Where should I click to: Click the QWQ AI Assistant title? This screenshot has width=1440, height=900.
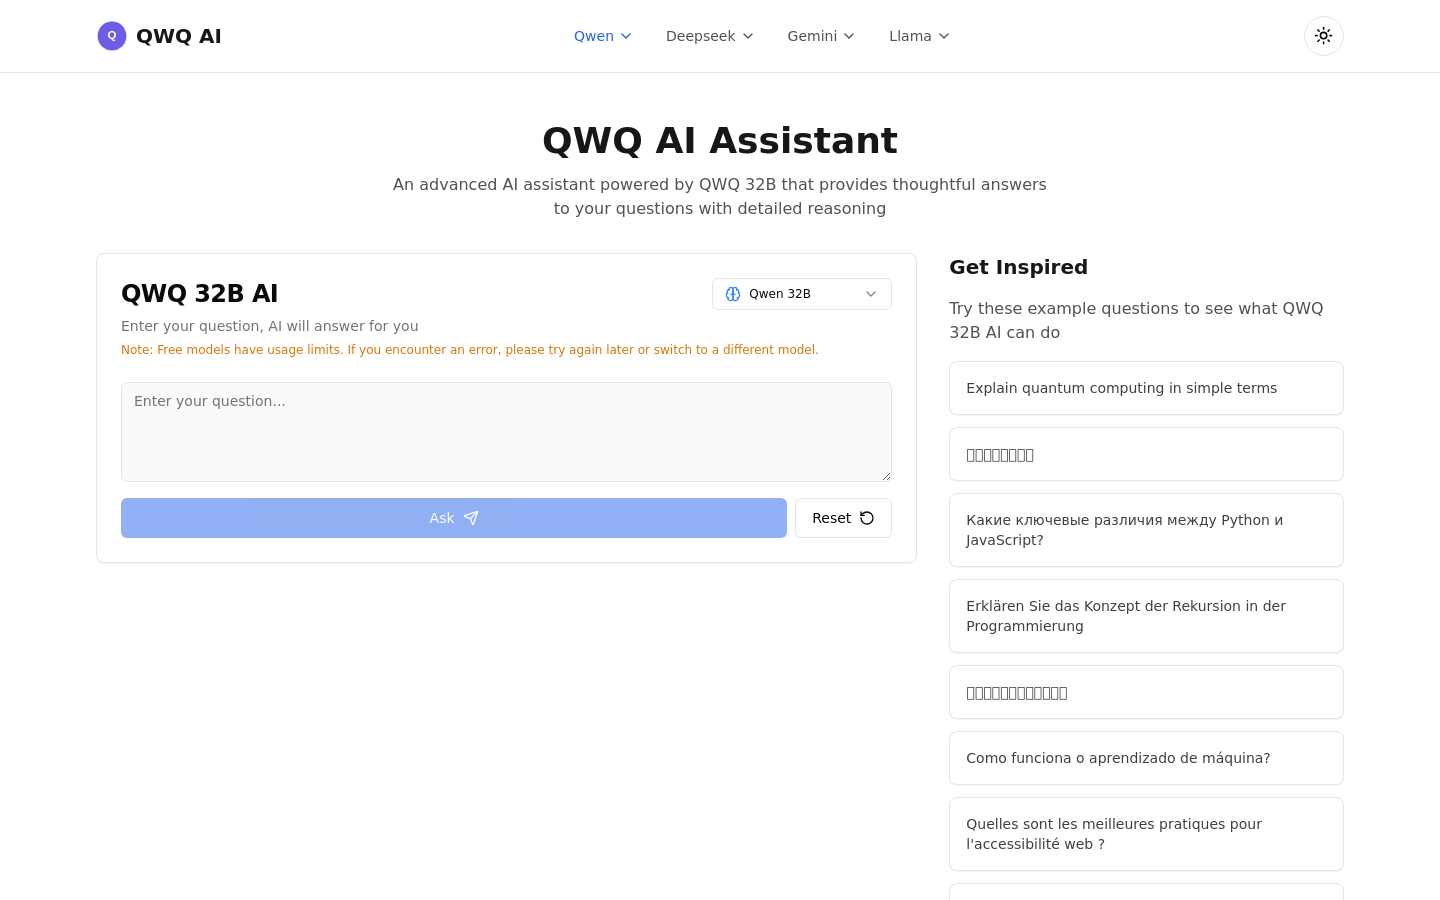pos(720,140)
